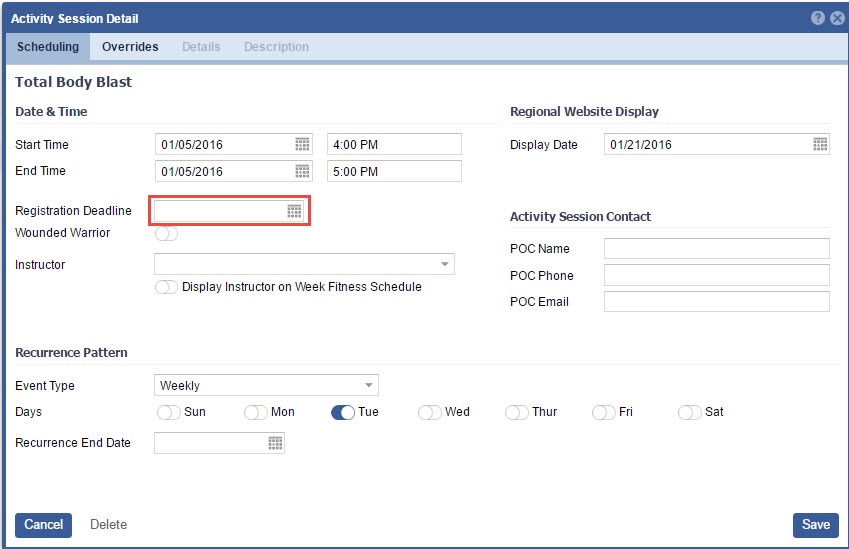Viewport: 849px width, 549px height.
Task: Click the help question mark icon
Action: [x=818, y=18]
